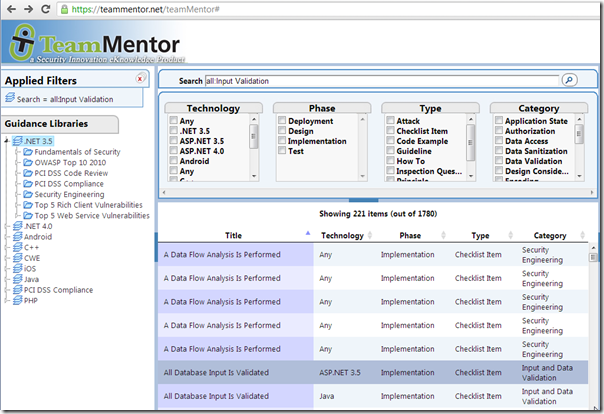604x414 pixels.
Task: Expand the .NET 4.0 tree node
Action: point(7,226)
